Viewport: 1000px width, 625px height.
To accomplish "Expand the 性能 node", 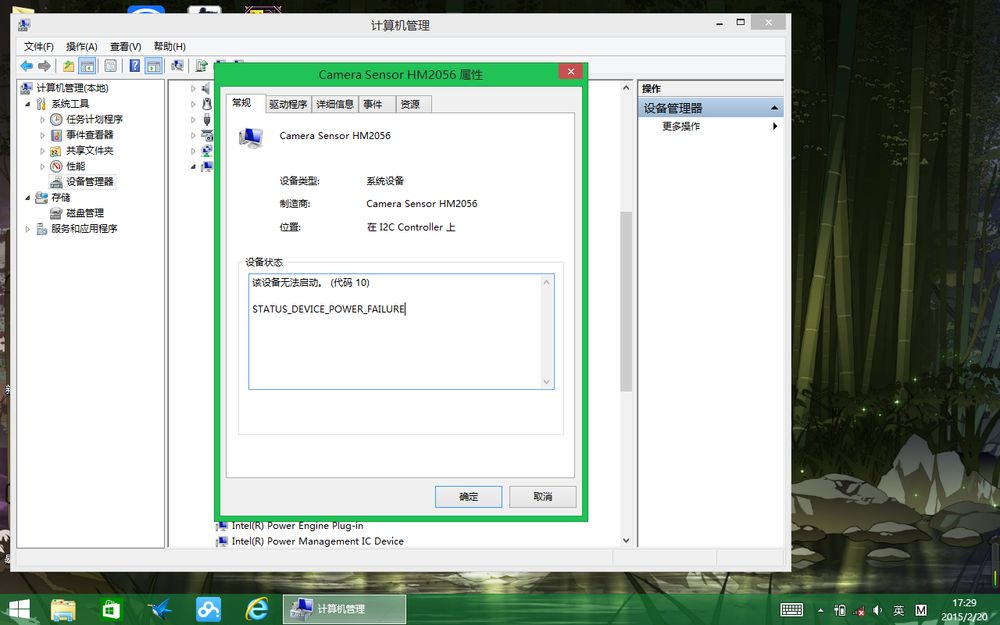I will coord(43,166).
